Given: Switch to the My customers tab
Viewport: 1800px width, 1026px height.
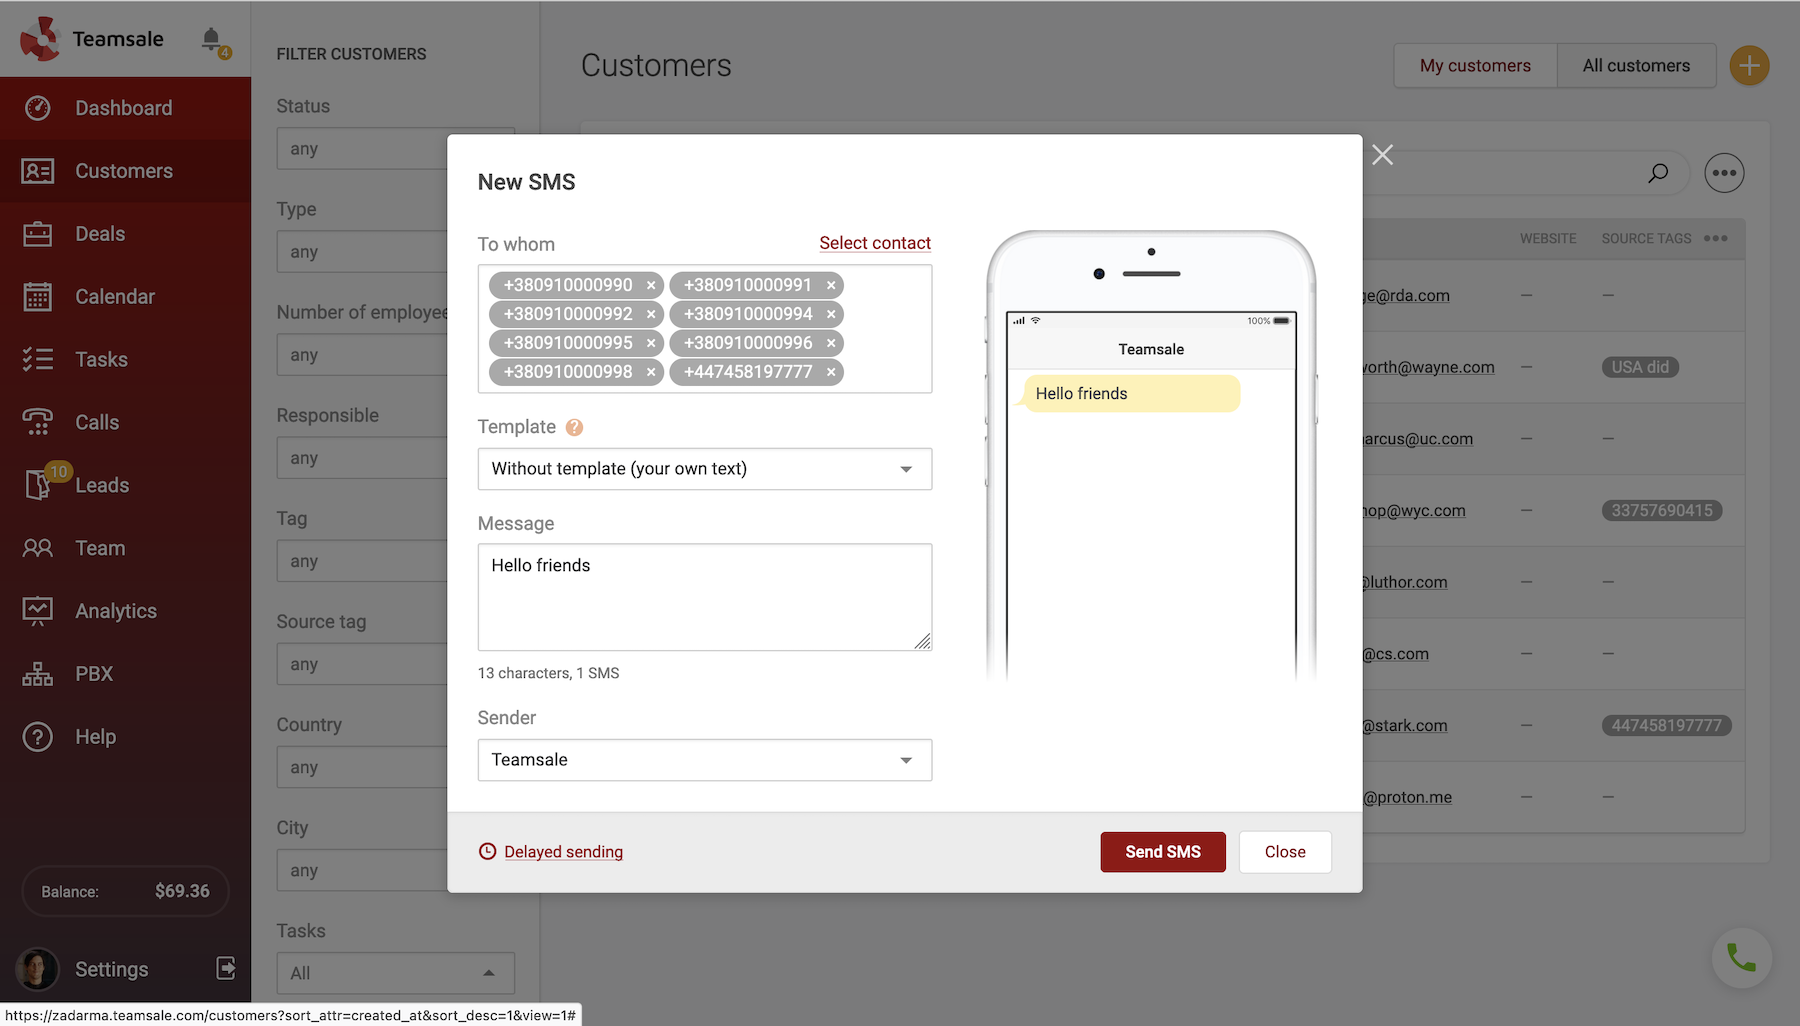Looking at the screenshot, I should click(1475, 65).
